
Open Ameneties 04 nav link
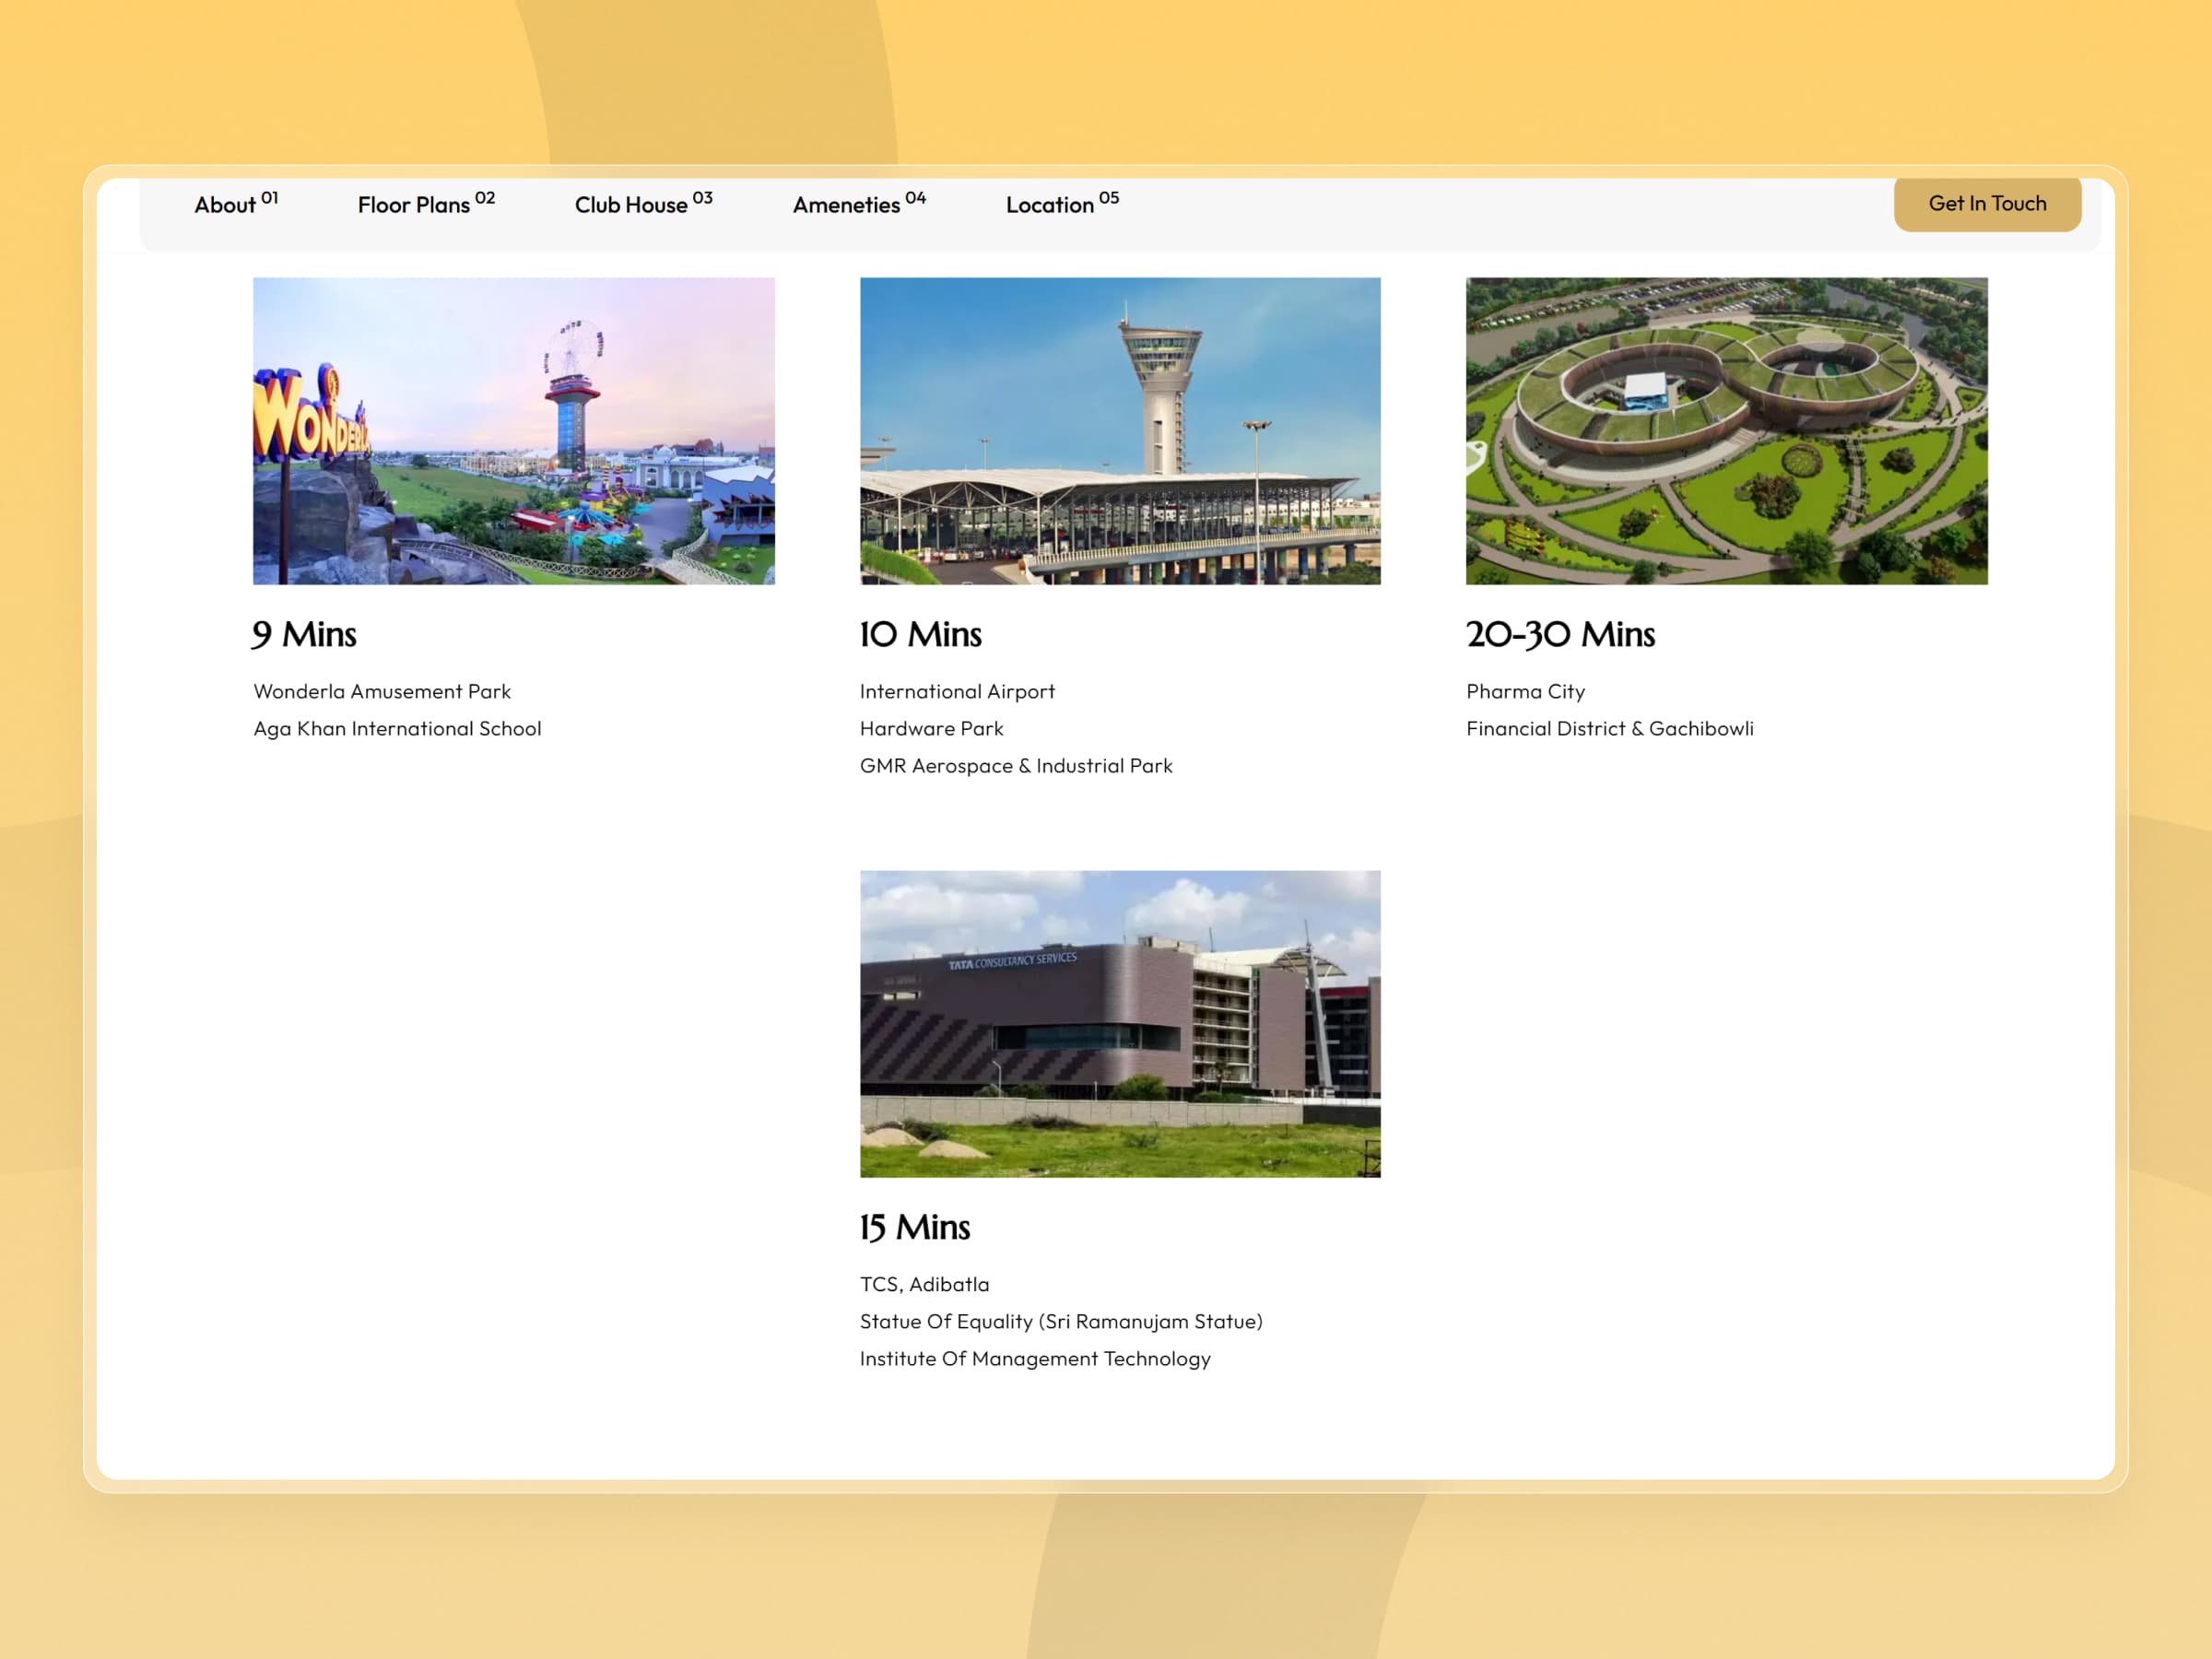[x=859, y=204]
